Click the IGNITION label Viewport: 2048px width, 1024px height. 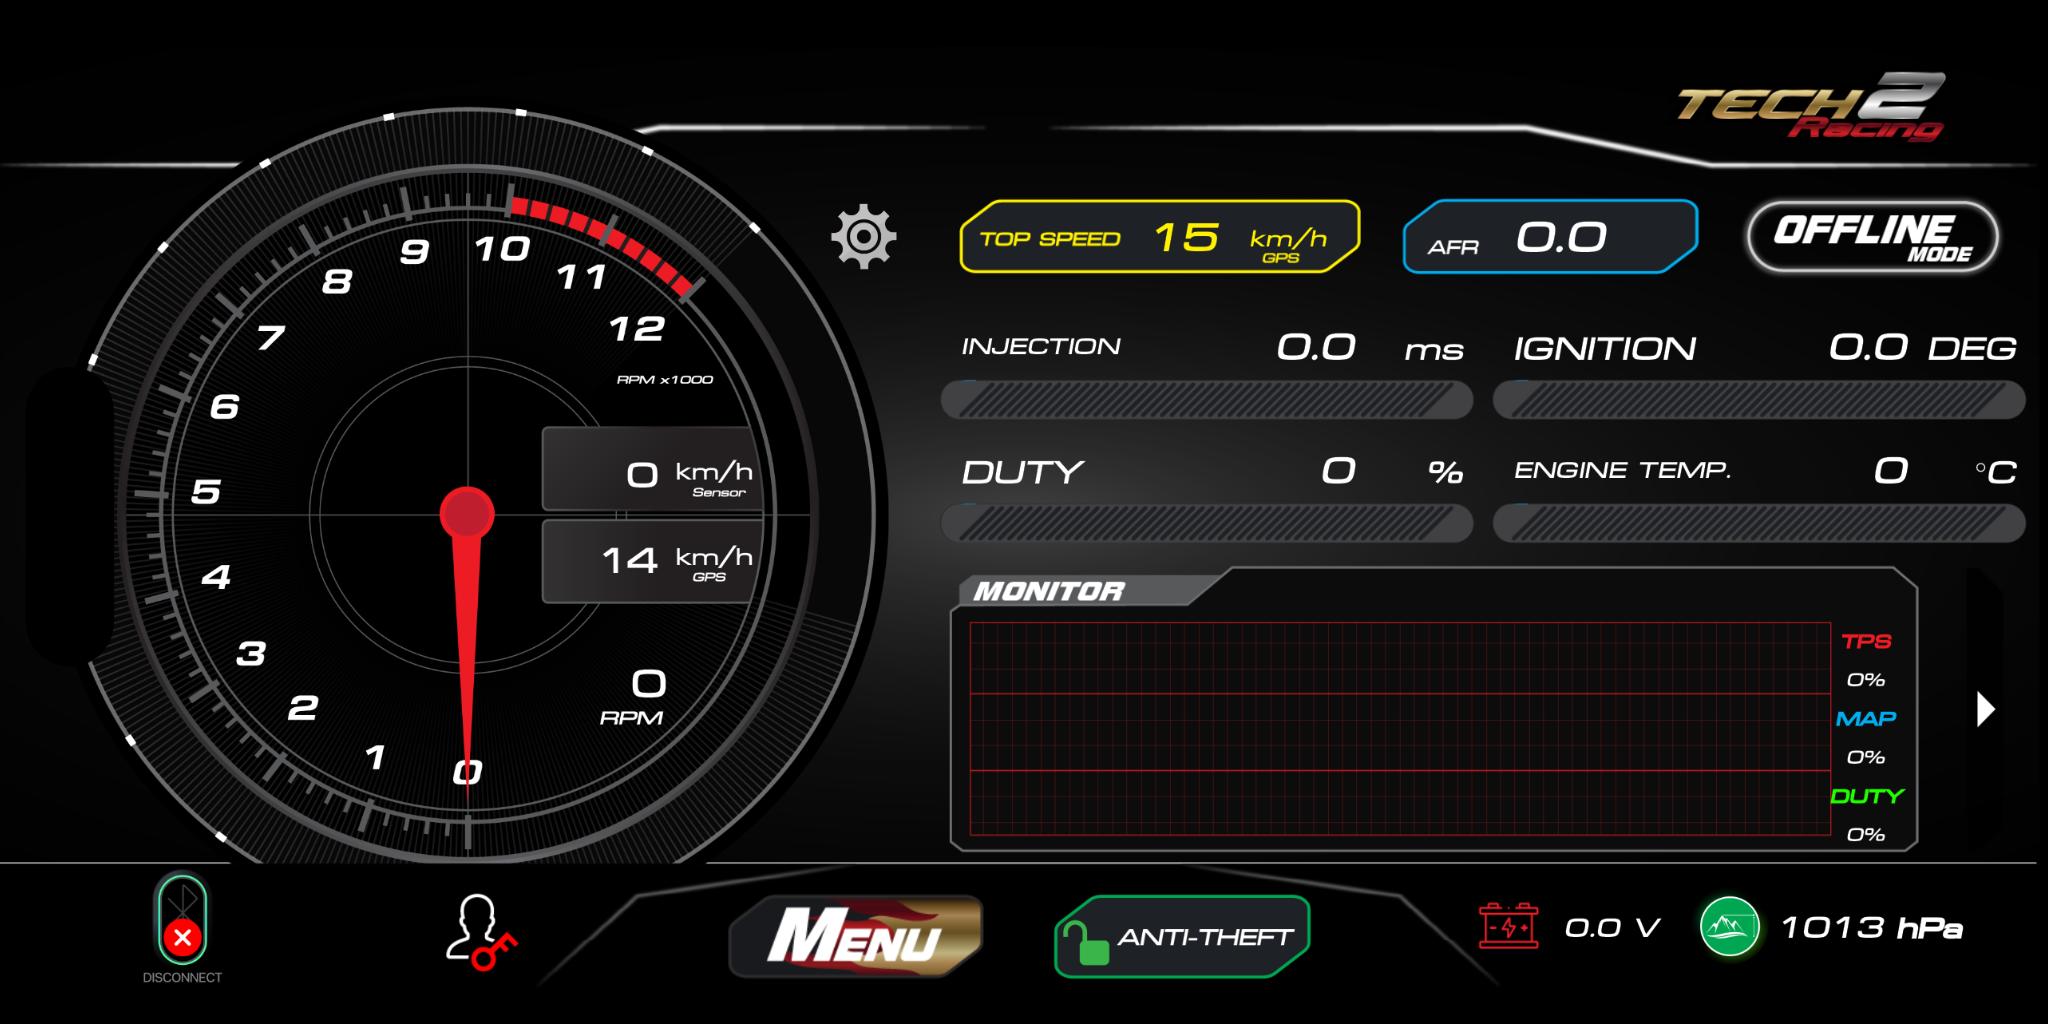(1605, 348)
